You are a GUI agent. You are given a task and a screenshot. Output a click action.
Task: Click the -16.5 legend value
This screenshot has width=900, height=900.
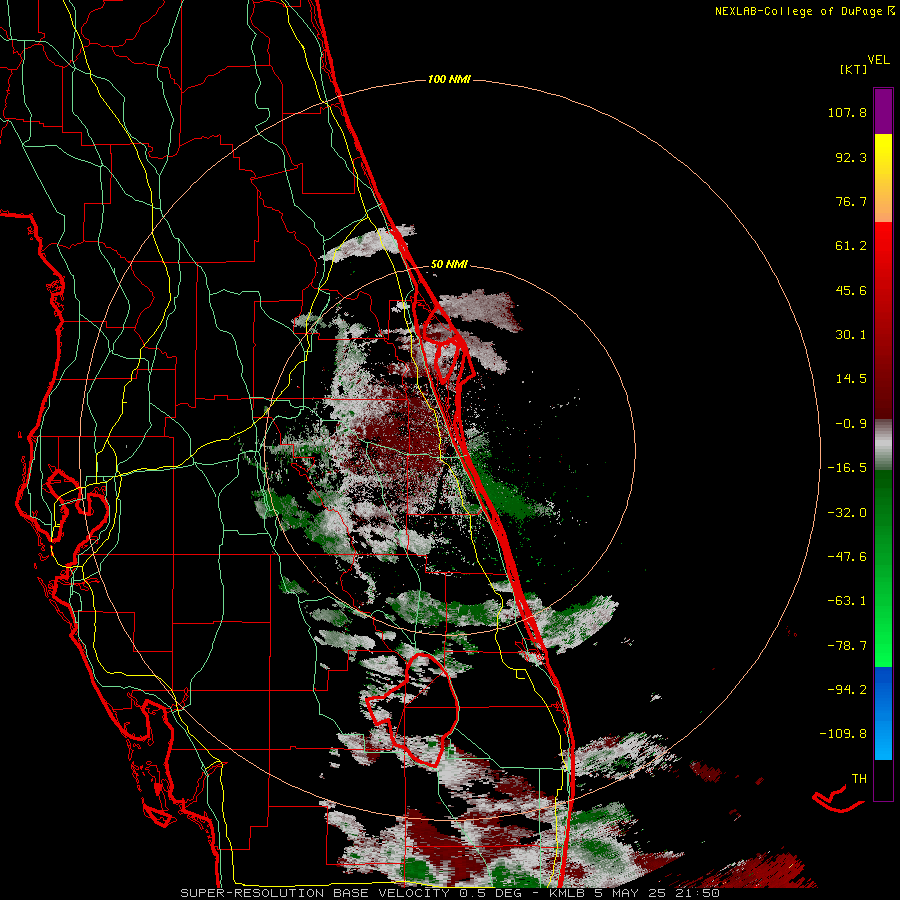click(x=847, y=468)
